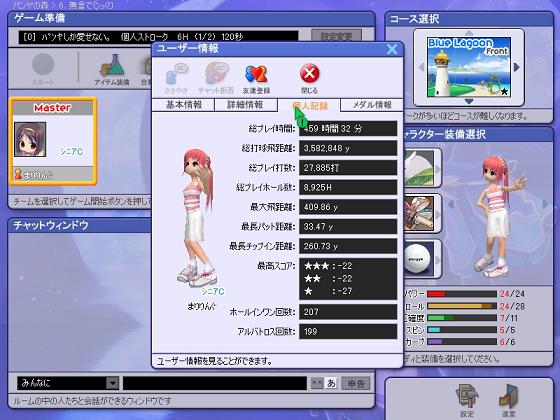Switch to the 基本情報 tab
The width and height of the screenshot is (560, 420).
(x=184, y=105)
